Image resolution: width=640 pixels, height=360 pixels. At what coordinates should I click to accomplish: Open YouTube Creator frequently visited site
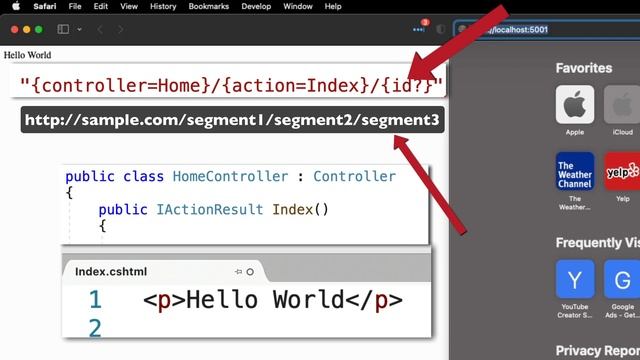575,289
